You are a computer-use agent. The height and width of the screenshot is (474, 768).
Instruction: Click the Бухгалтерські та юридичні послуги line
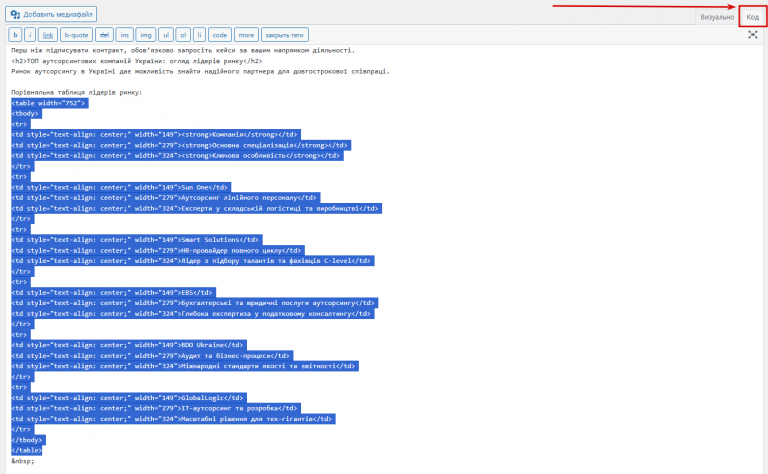click(194, 303)
